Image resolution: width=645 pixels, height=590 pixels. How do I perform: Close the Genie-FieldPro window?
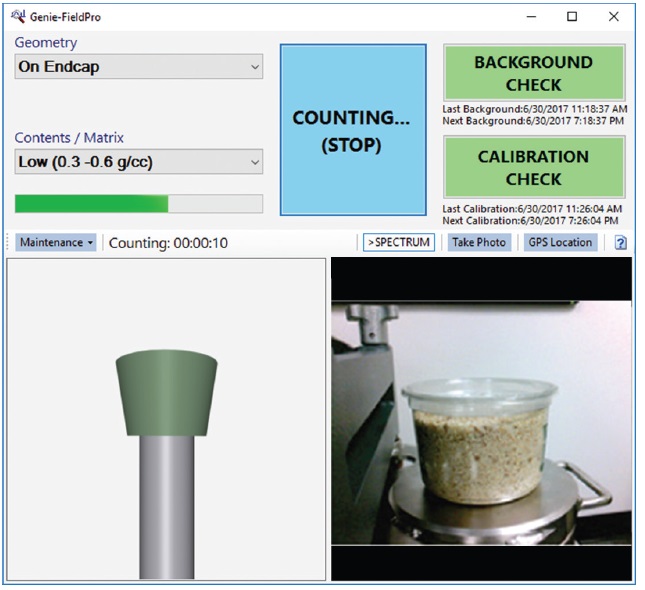pyautogui.click(x=614, y=17)
